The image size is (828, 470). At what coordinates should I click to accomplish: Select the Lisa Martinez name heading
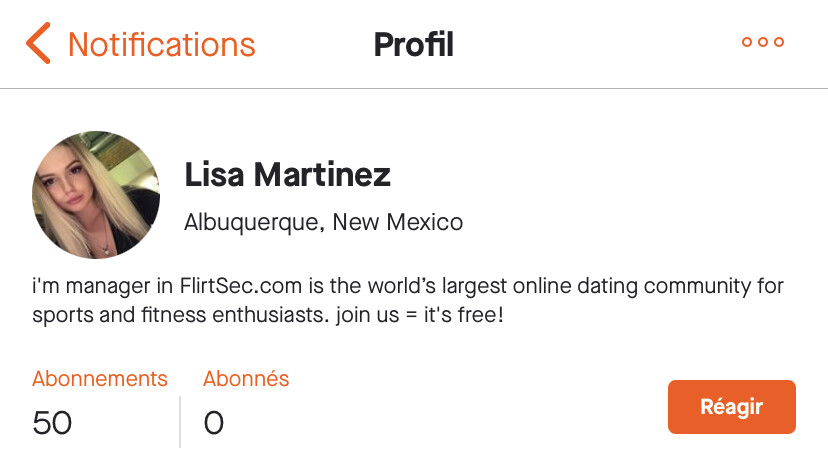click(287, 175)
